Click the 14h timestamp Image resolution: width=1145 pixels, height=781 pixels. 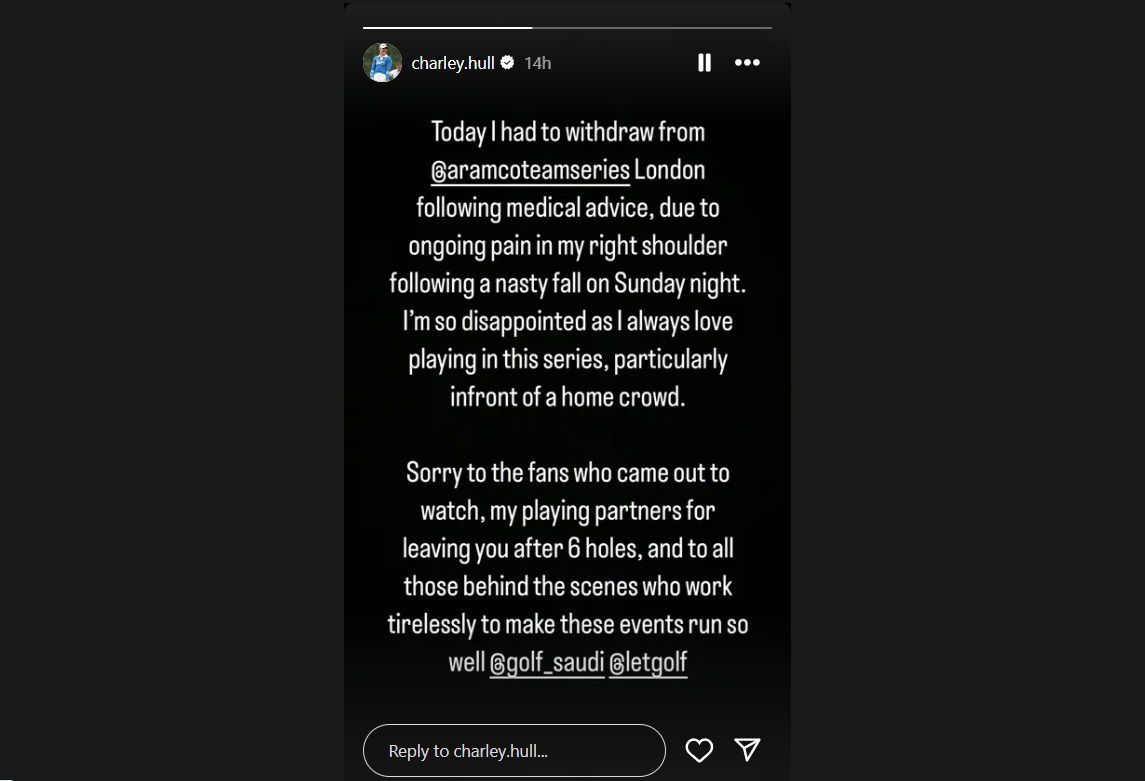pos(538,63)
